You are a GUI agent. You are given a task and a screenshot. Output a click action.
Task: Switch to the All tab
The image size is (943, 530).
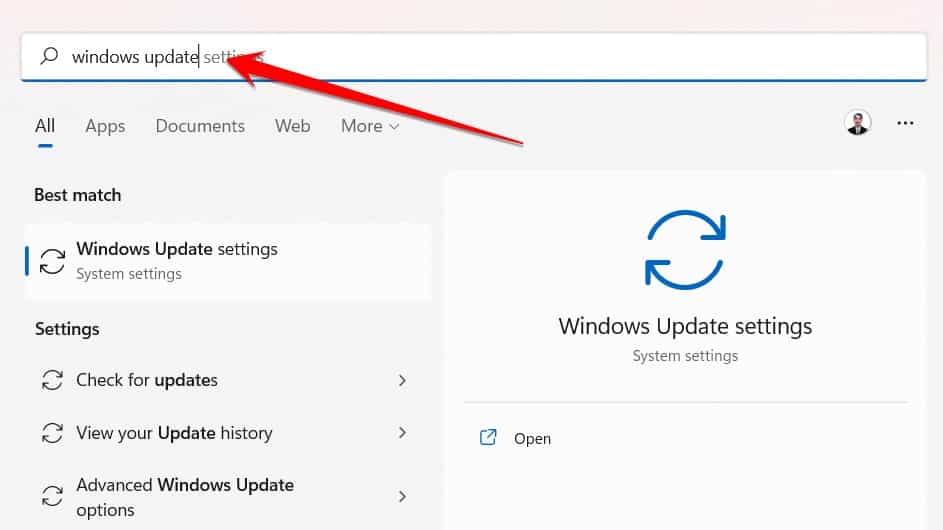point(45,126)
